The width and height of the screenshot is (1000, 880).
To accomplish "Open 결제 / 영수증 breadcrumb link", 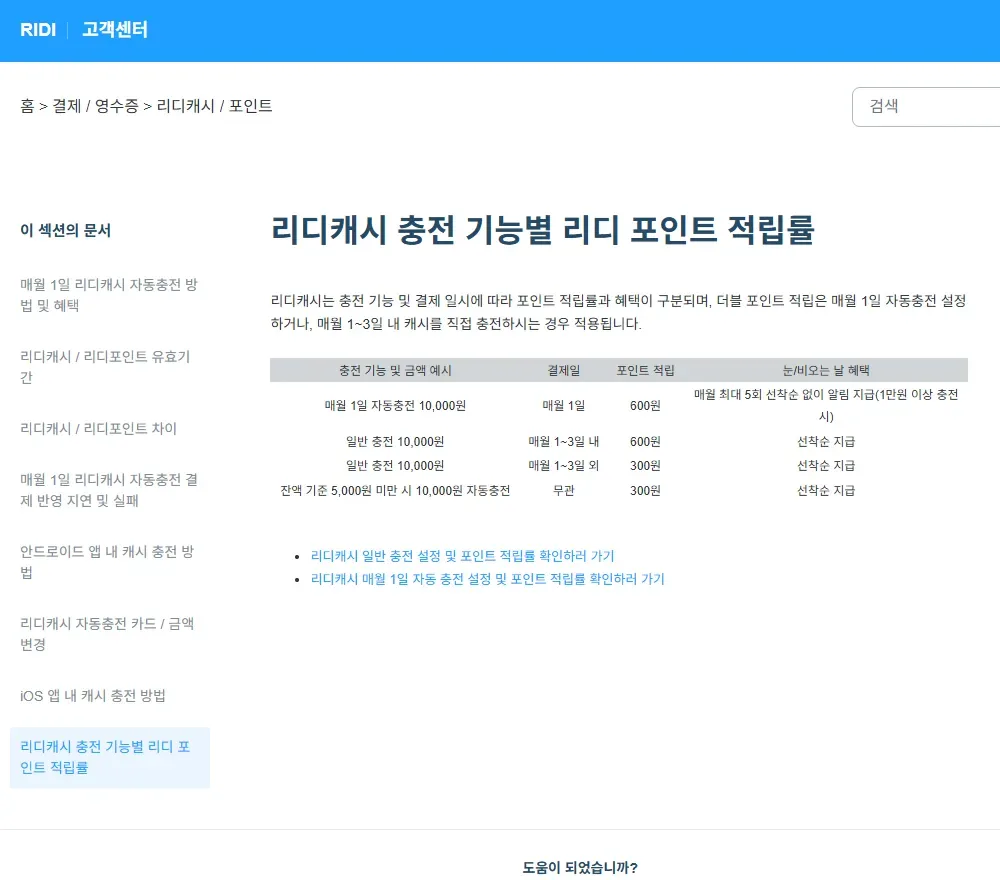I will click(x=95, y=106).
